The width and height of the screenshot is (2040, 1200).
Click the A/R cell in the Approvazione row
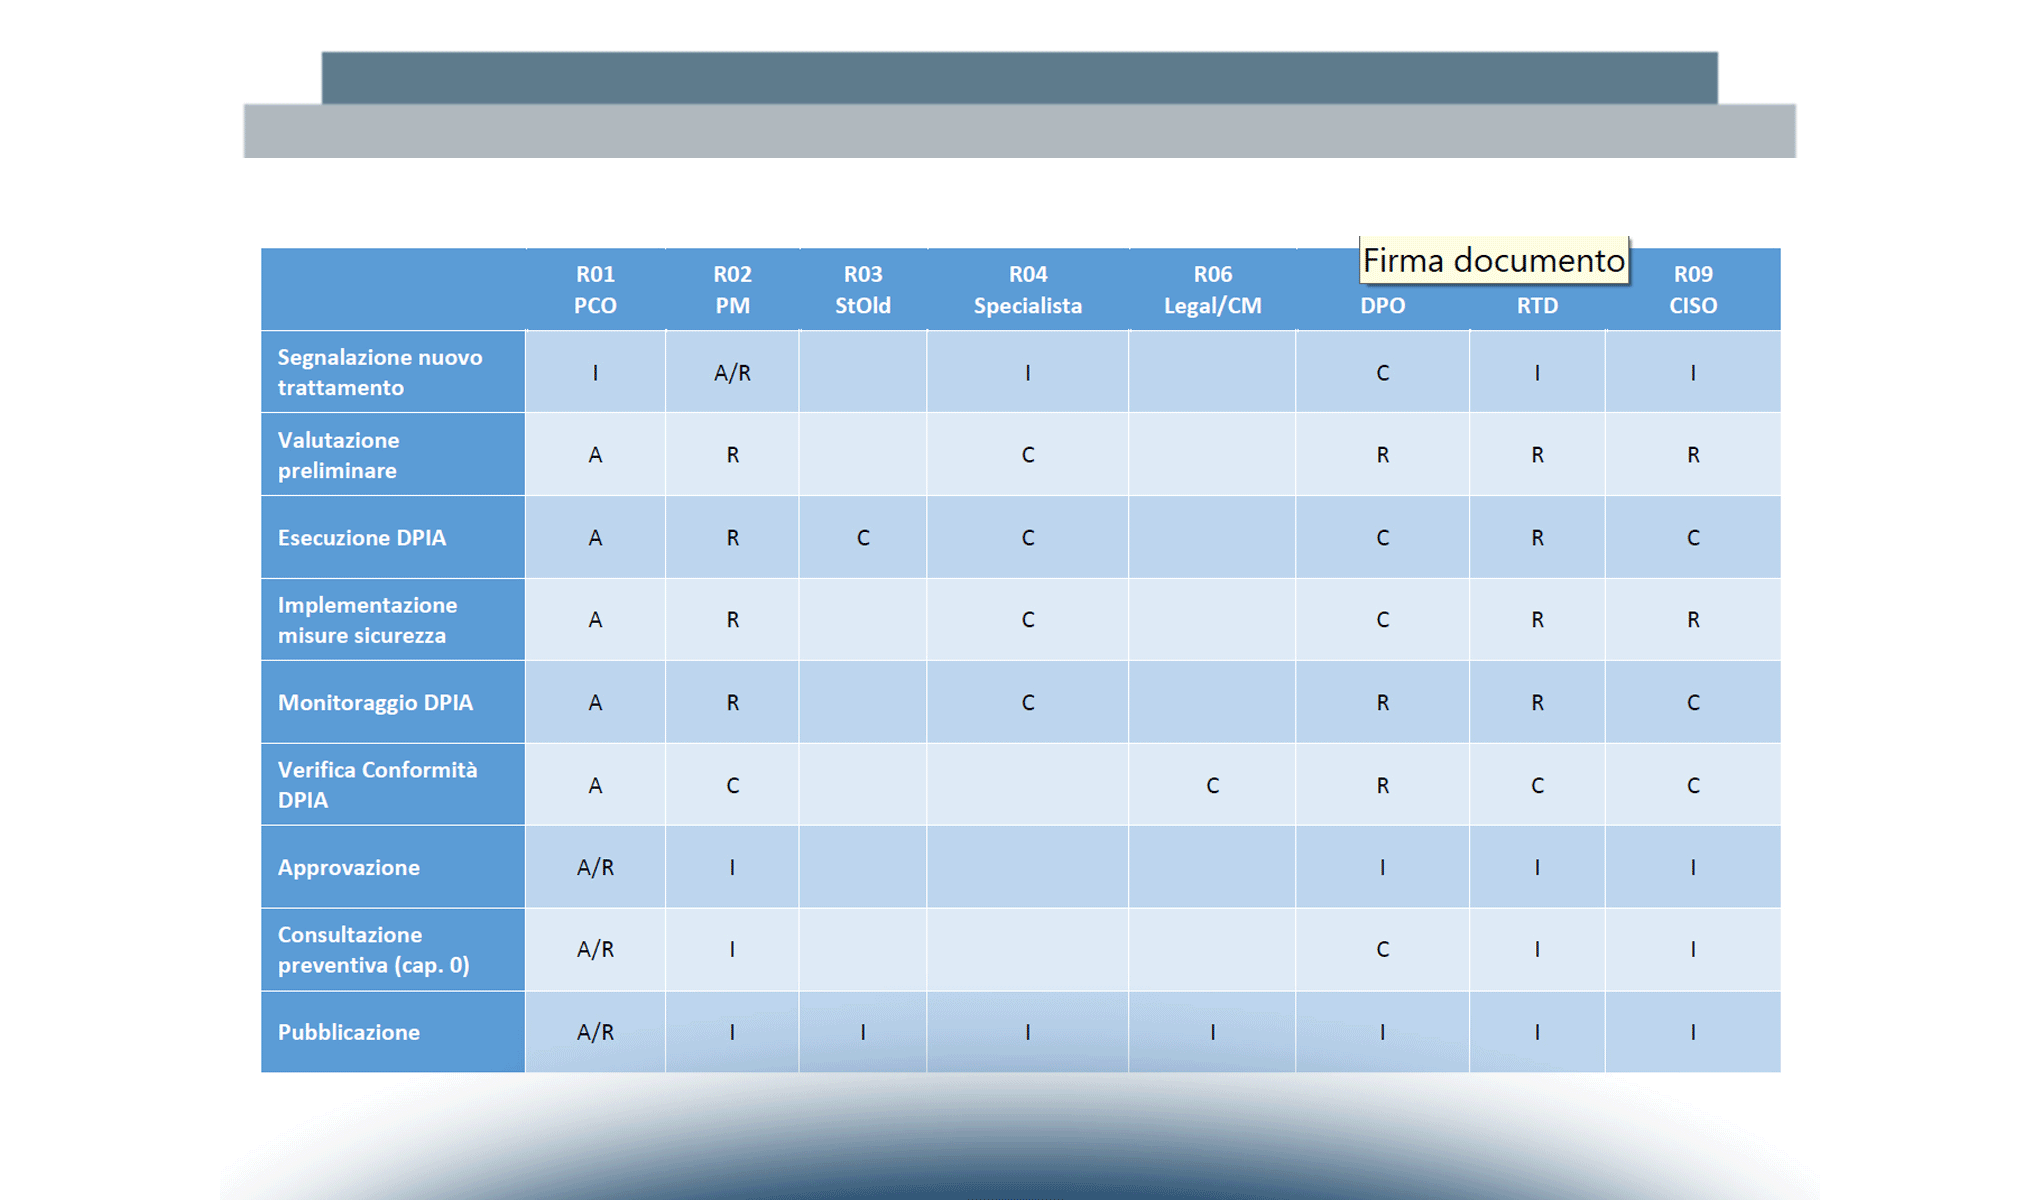(594, 867)
